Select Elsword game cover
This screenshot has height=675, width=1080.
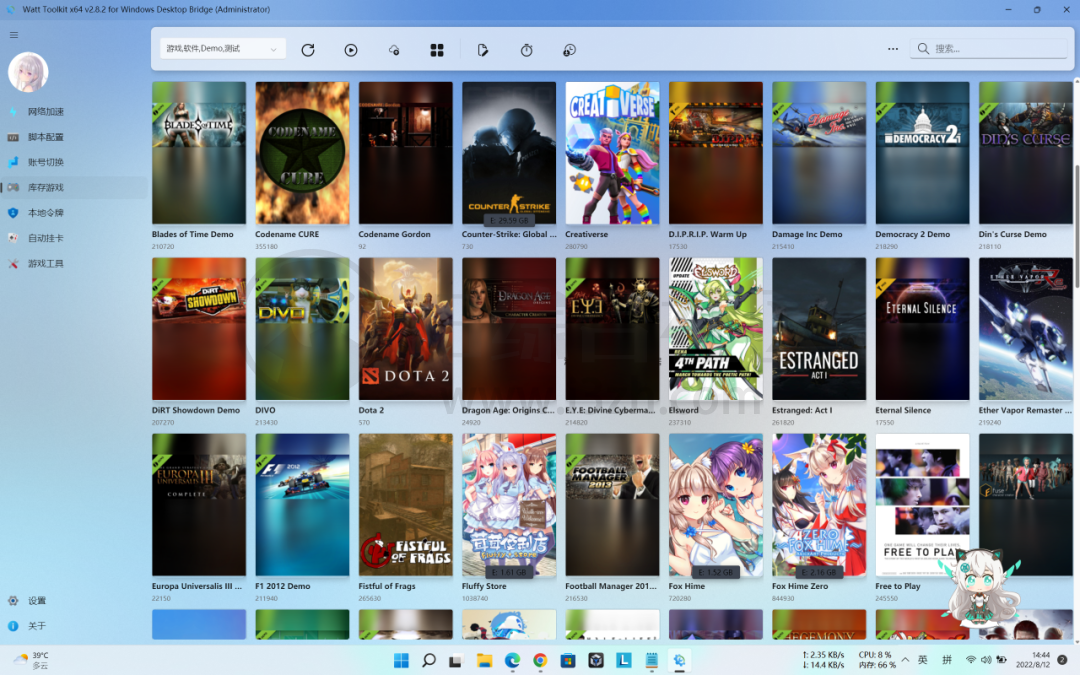[x=716, y=329]
